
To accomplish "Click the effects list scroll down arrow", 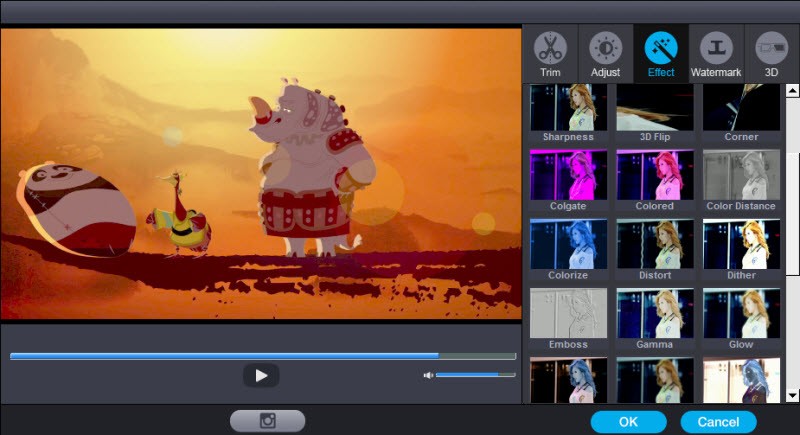I will tap(792, 395).
